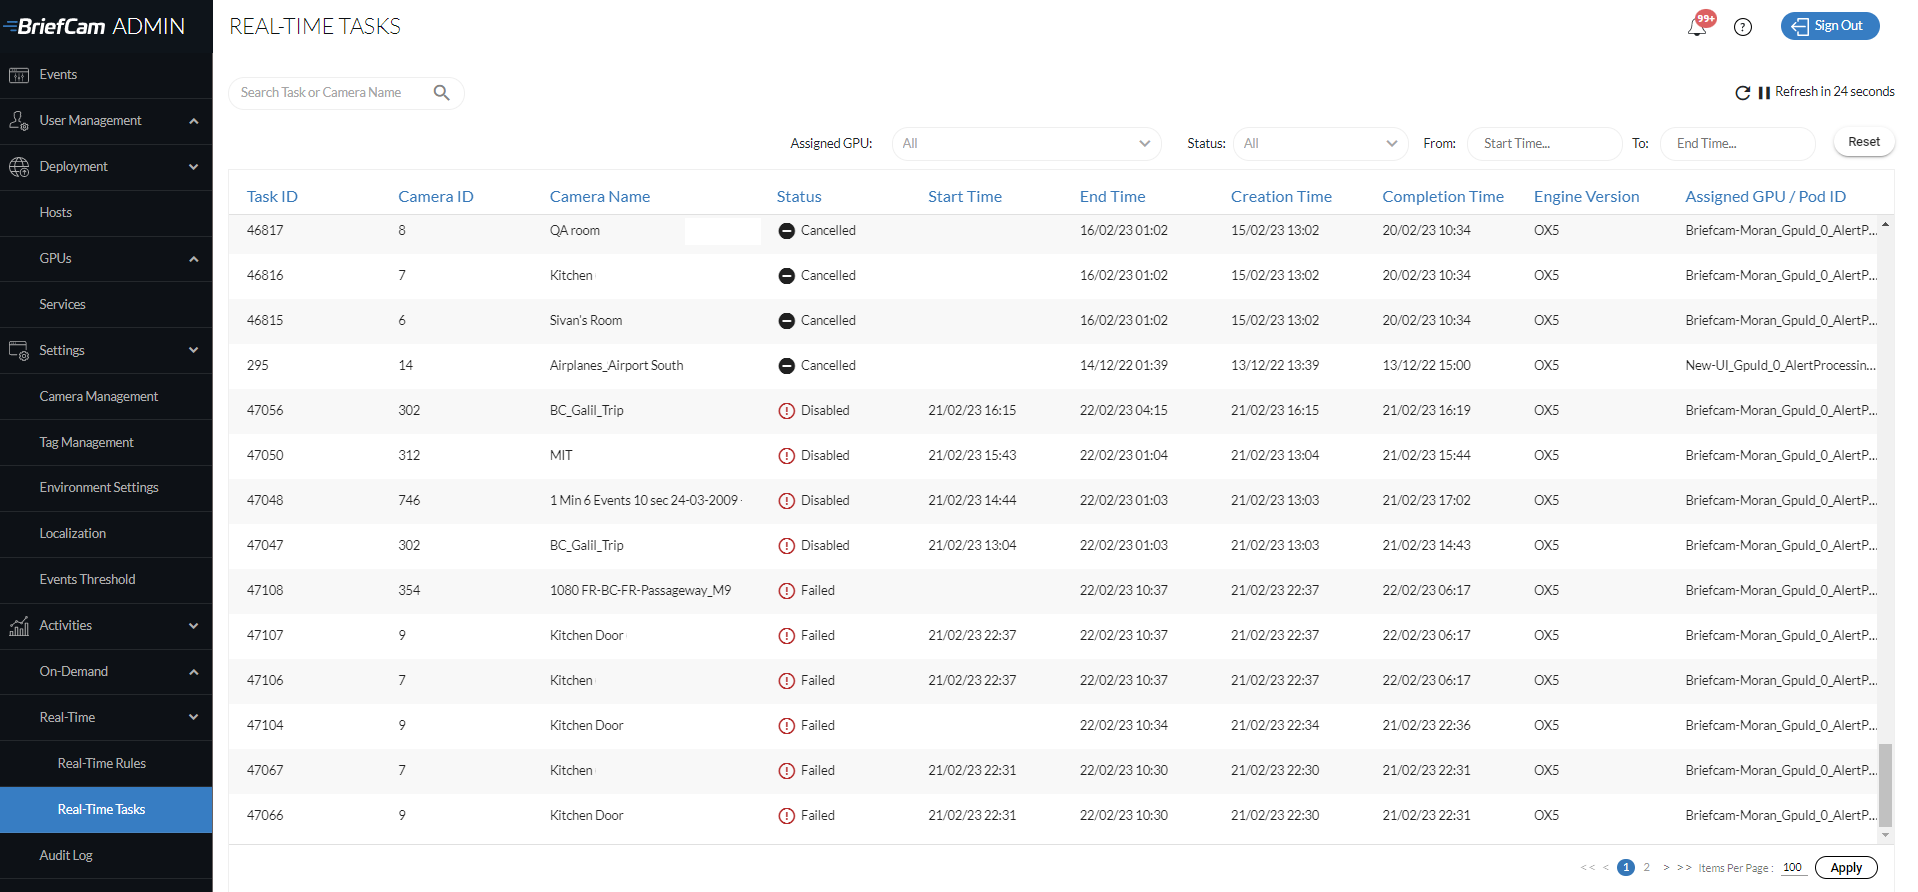Screen dimensions: 1918x892
Task: Click the Sign Out button
Action: 1830,26
